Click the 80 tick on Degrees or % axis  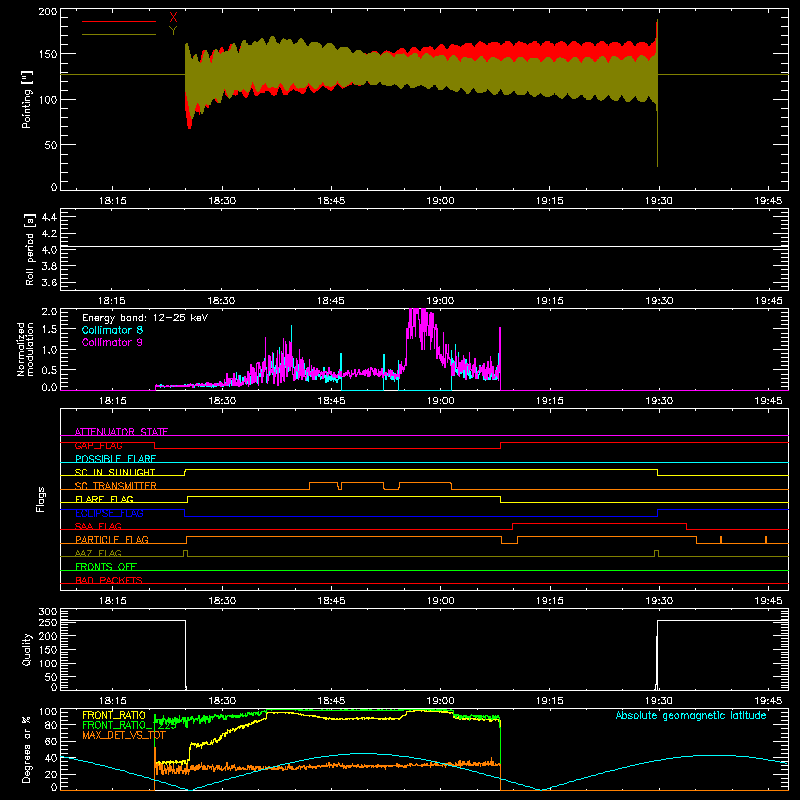click(52, 725)
